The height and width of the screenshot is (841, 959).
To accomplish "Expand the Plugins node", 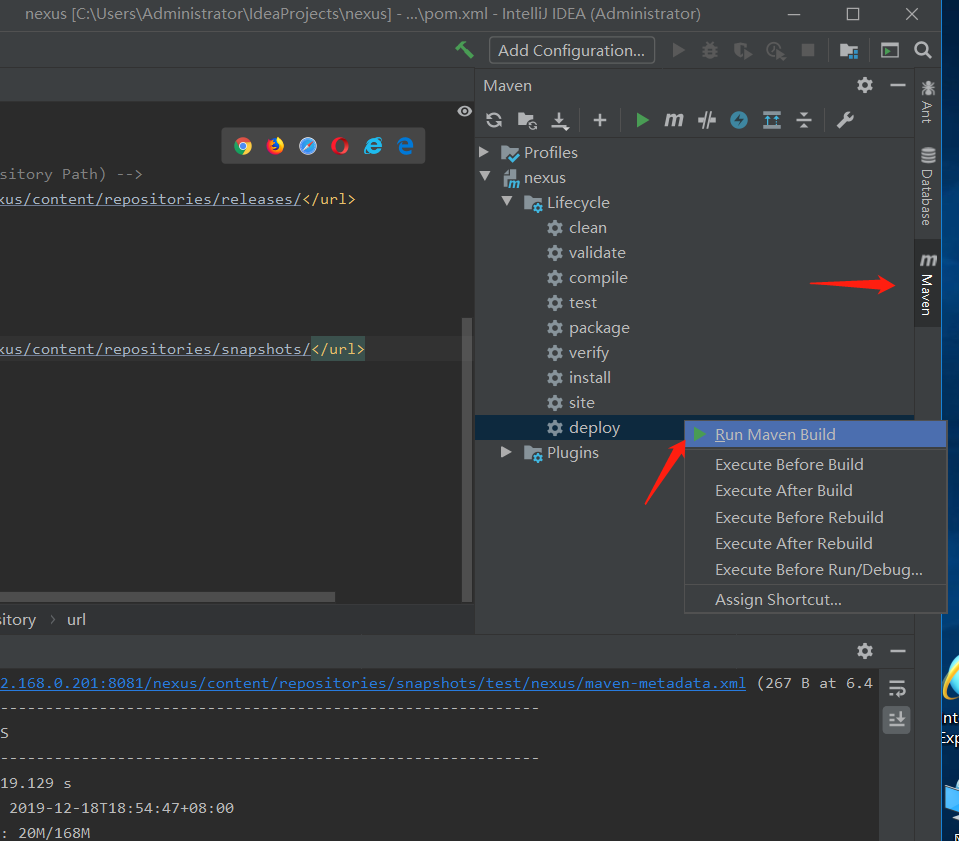I will pyautogui.click(x=506, y=452).
